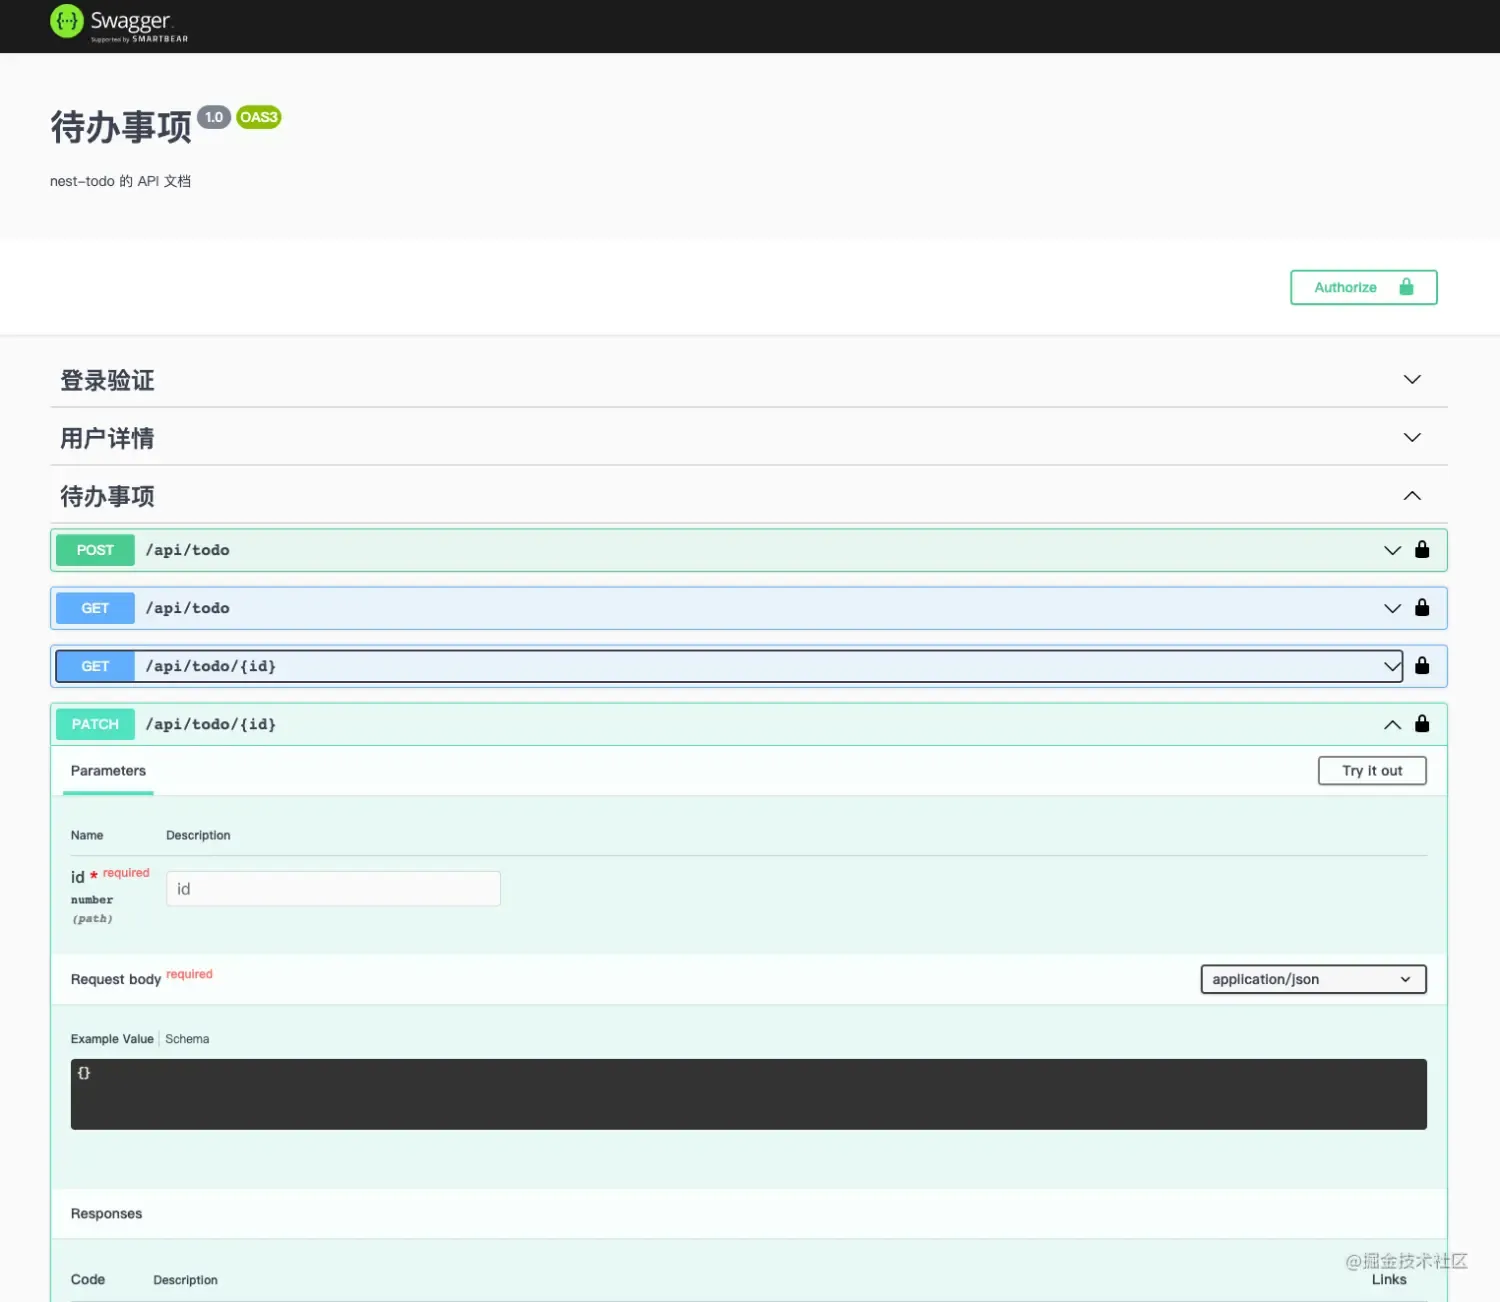Switch to the Schema tab
1500x1302 pixels.
[187, 1039]
